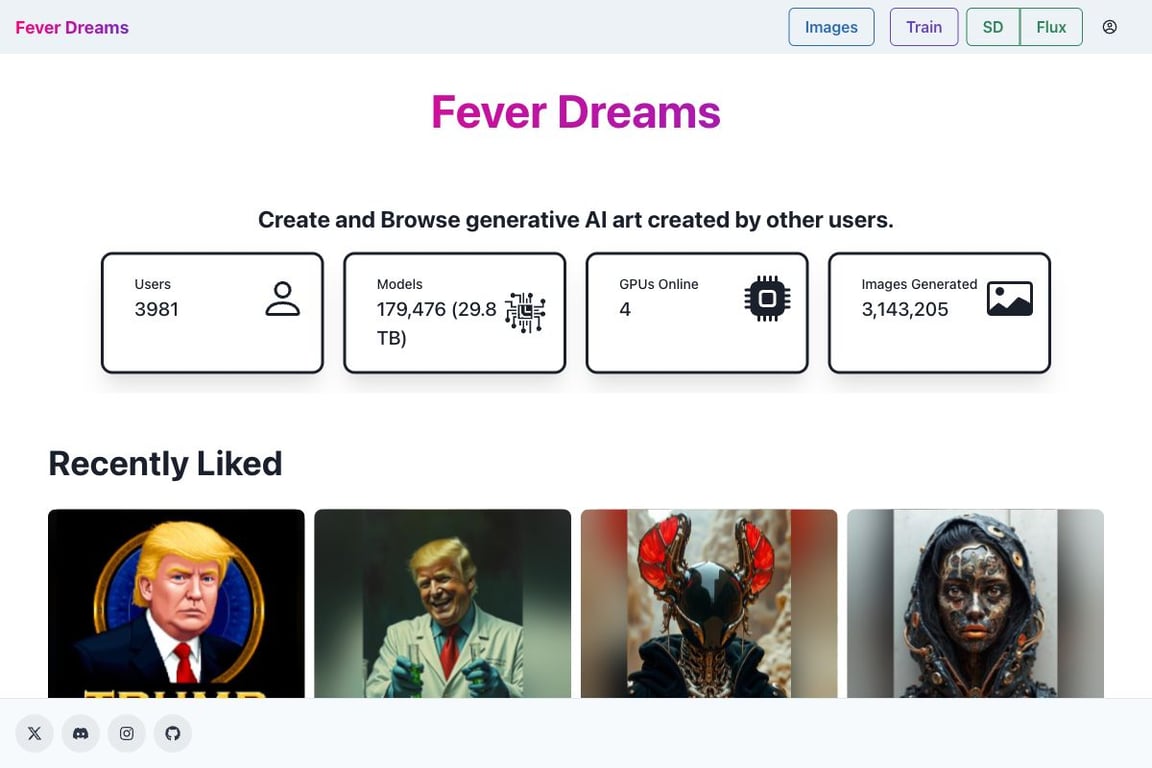Open the Discord link icon
The width and height of the screenshot is (1152, 768).
point(80,733)
